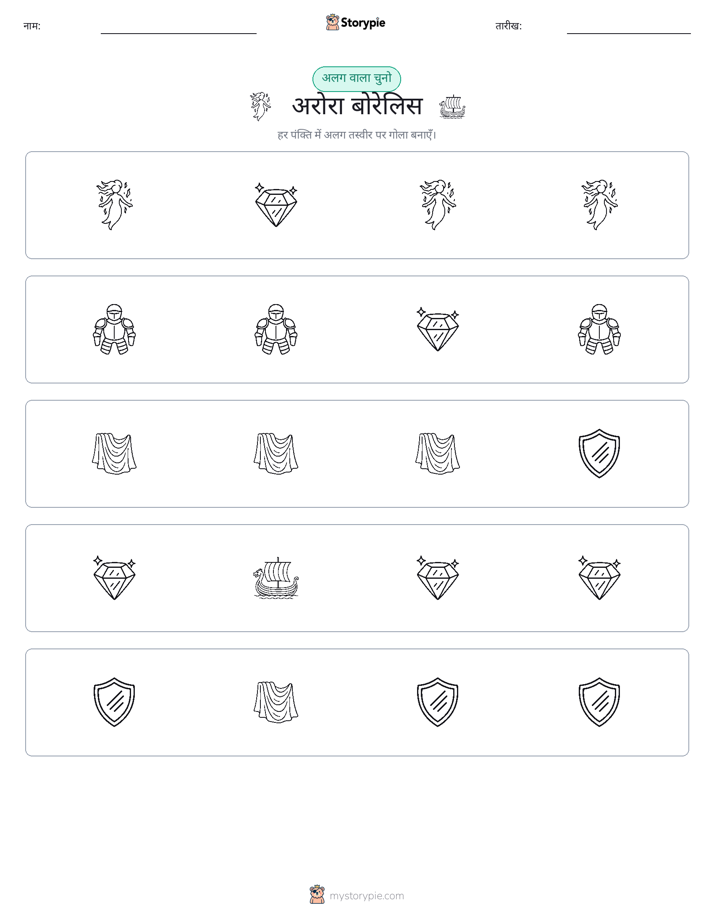
Task: Click the shield in the cloth row
Action: [x=599, y=453]
